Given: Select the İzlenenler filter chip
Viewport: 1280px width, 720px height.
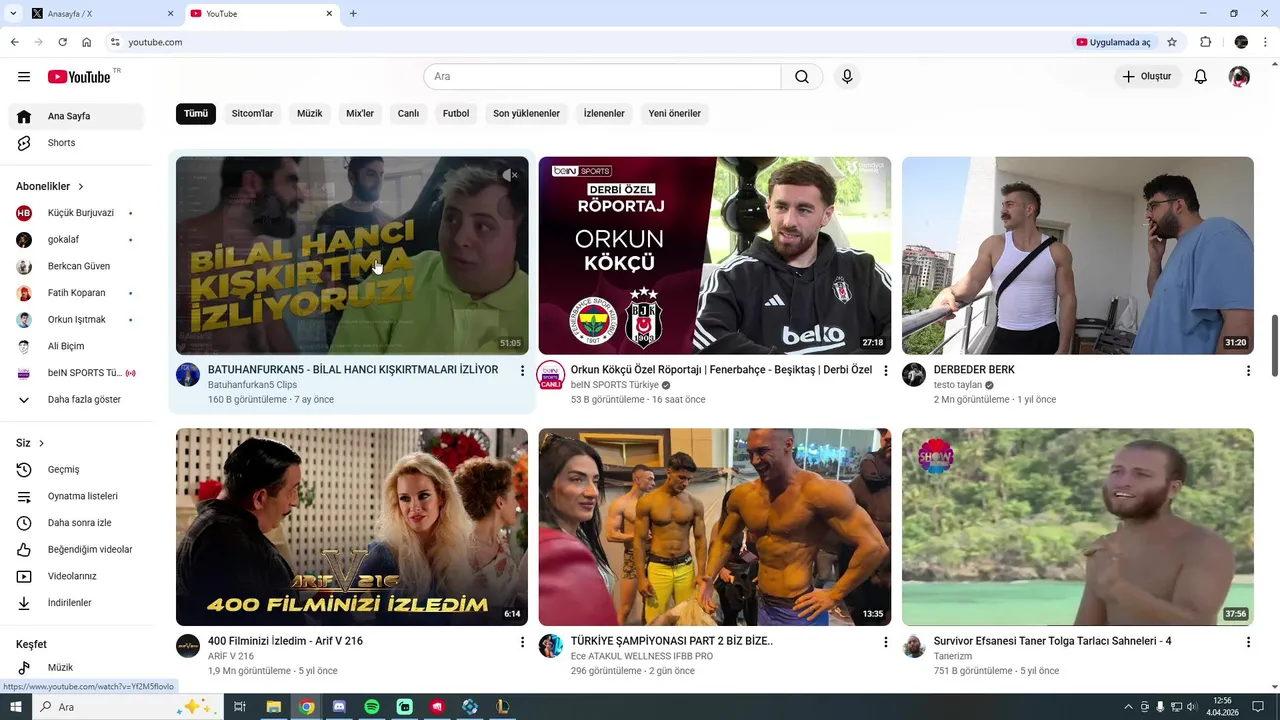Looking at the screenshot, I should click(604, 113).
